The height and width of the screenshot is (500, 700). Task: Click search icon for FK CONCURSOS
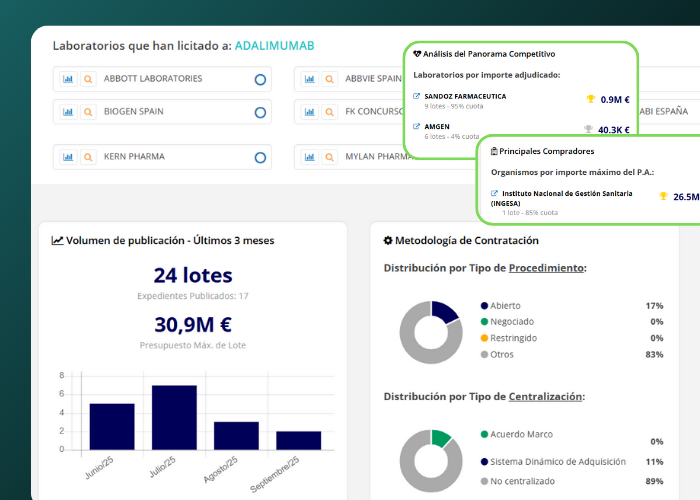[329, 112]
